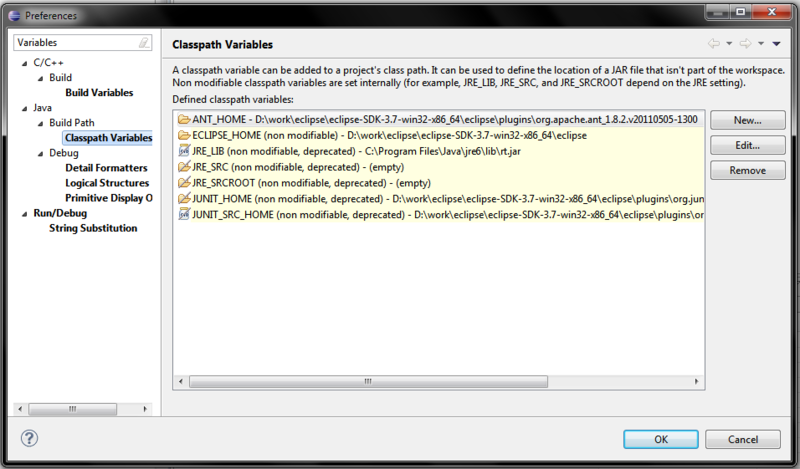Select the JRE_SRC (empty) row text
The image size is (800, 469).
tap(298, 167)
